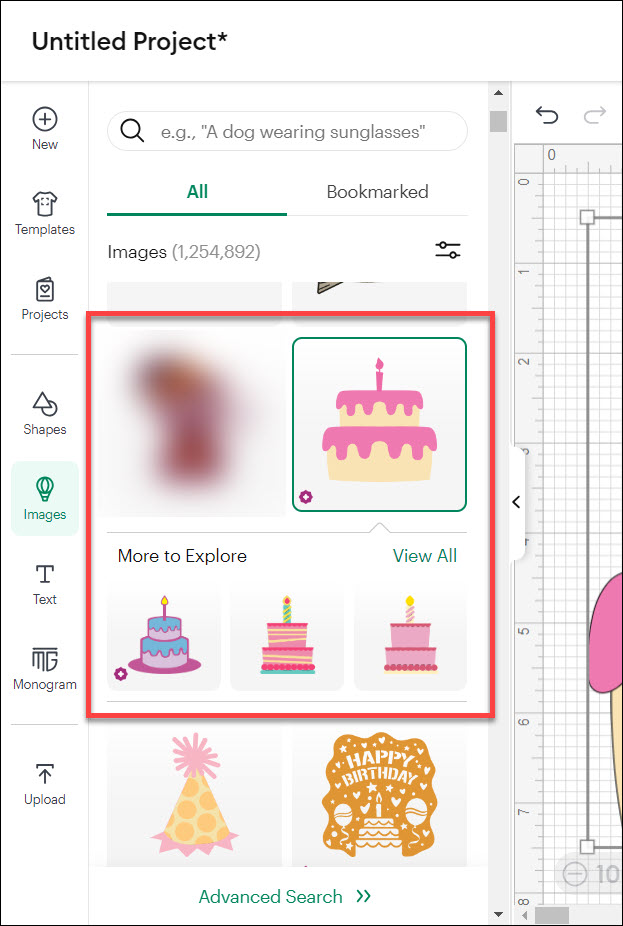Click the Images count label
623x926 pixels.
click(184, 252)
